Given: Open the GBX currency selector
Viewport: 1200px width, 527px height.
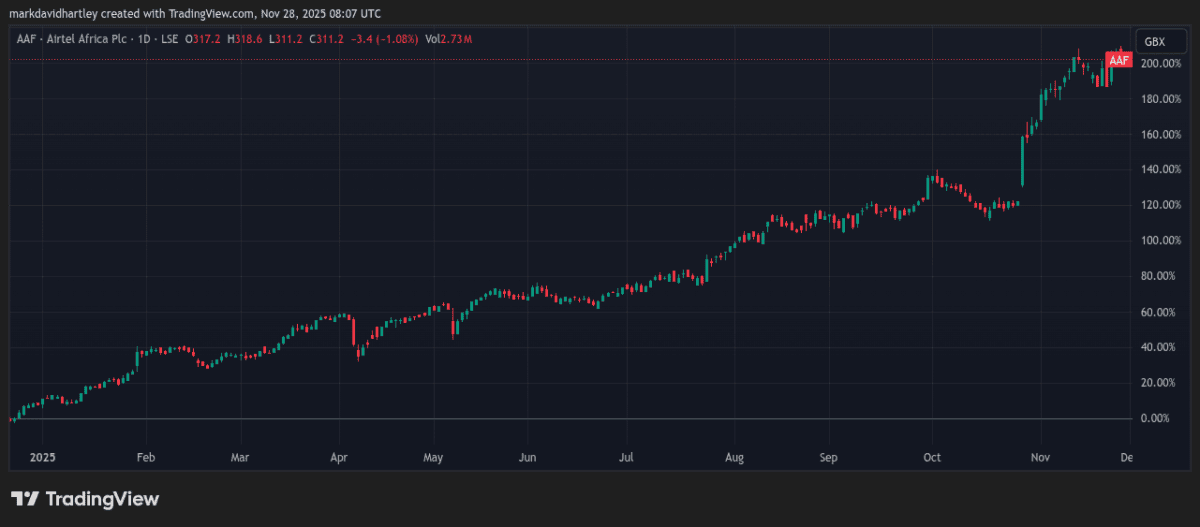Looking at the screenshot, I should coord(1154,42).
